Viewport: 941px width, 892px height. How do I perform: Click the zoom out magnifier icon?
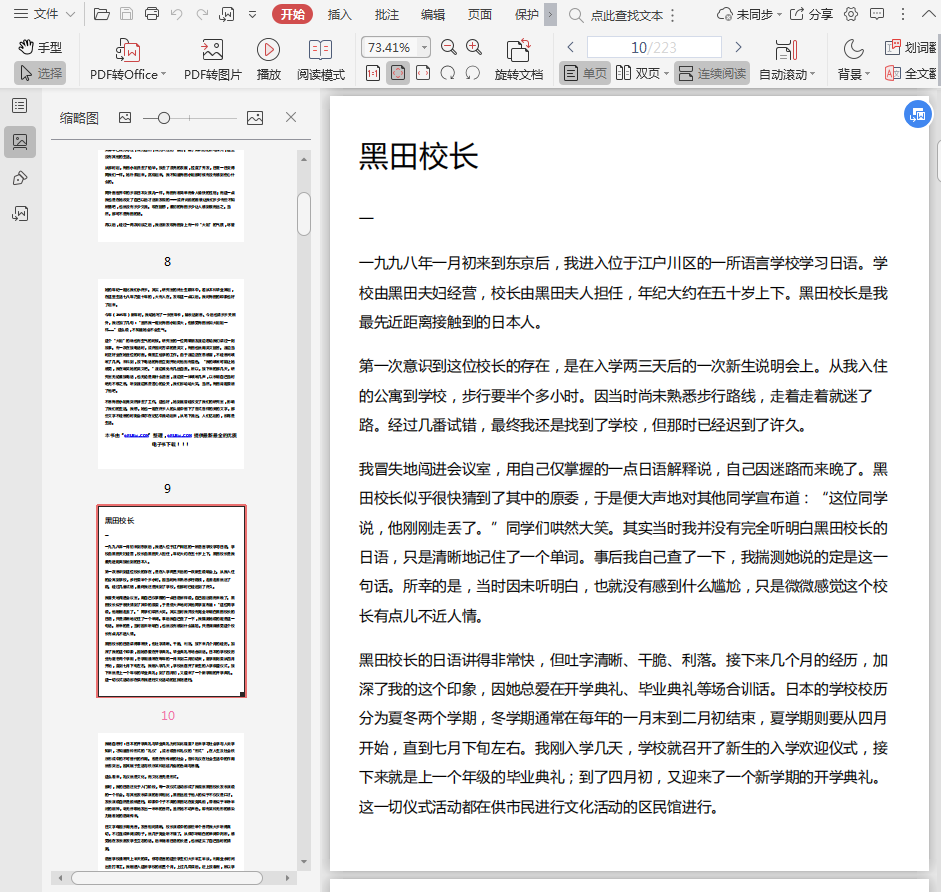pos(449,47)
